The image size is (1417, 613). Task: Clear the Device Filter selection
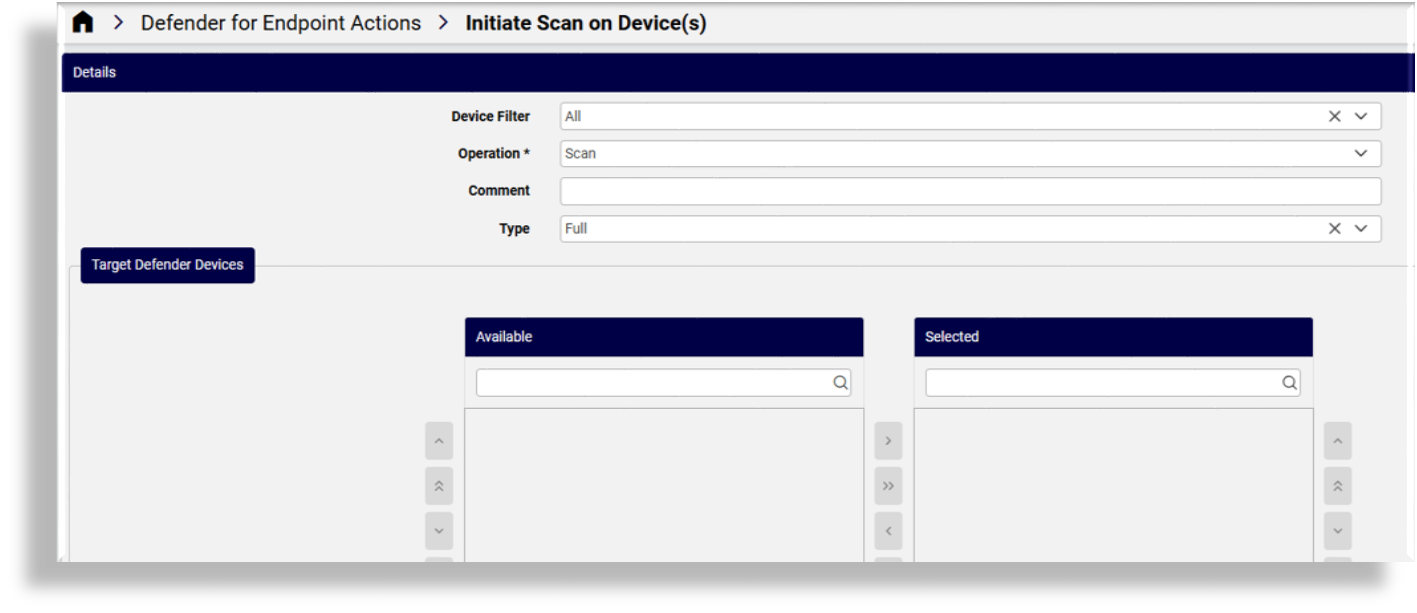[1334, 116]
